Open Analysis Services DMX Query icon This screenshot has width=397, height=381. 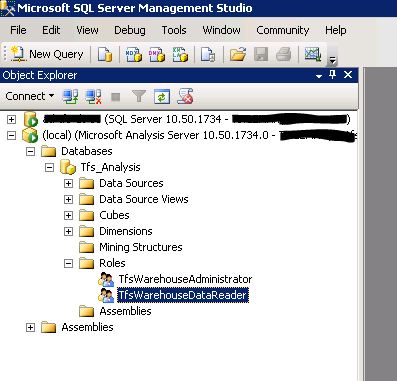point(157,54)
